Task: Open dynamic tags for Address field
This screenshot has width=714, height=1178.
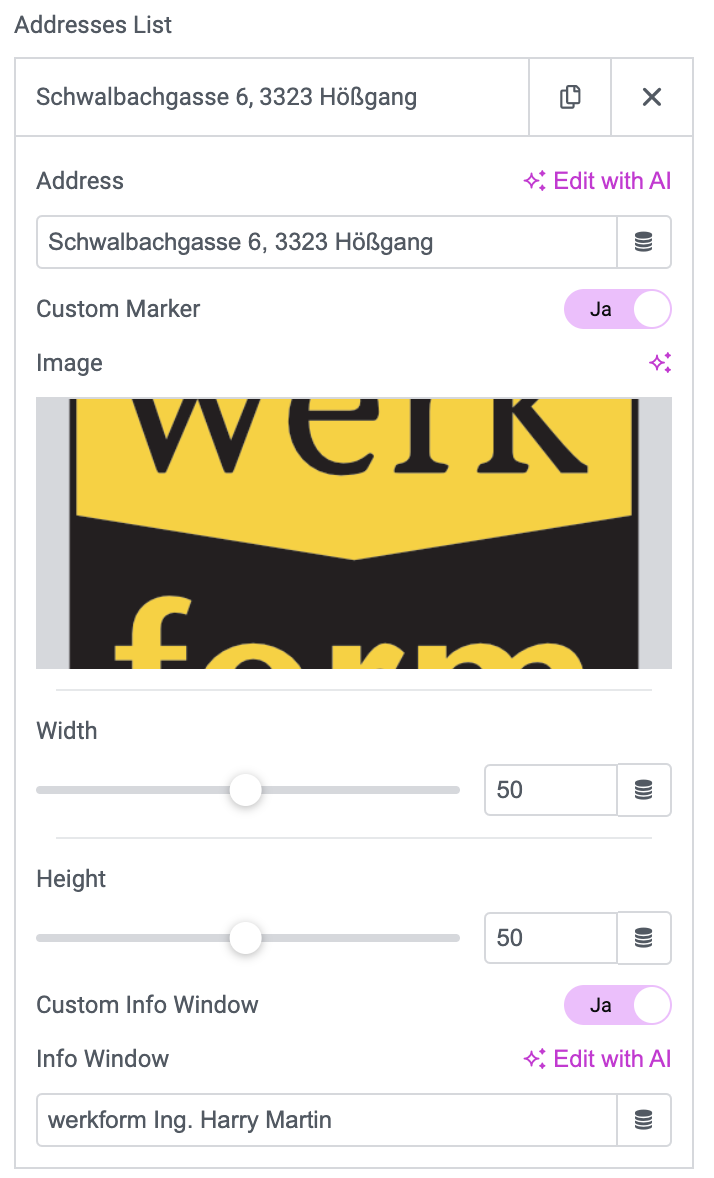Action: [644, 242]
